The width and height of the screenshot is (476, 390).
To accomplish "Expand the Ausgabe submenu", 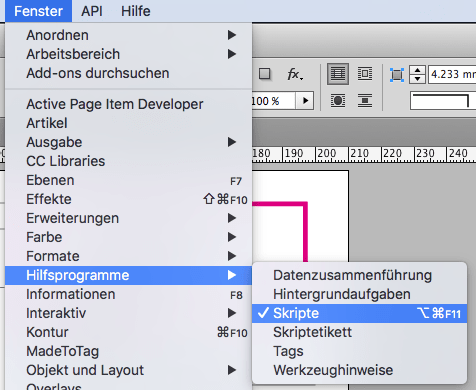I will pyautogui.click(x=129, y=142).
